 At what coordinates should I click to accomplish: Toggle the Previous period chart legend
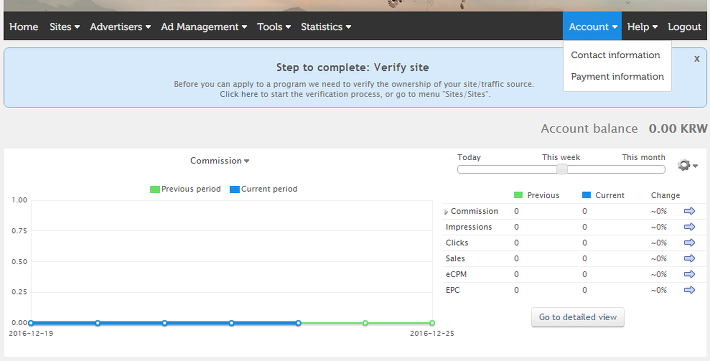click(185, 189)
